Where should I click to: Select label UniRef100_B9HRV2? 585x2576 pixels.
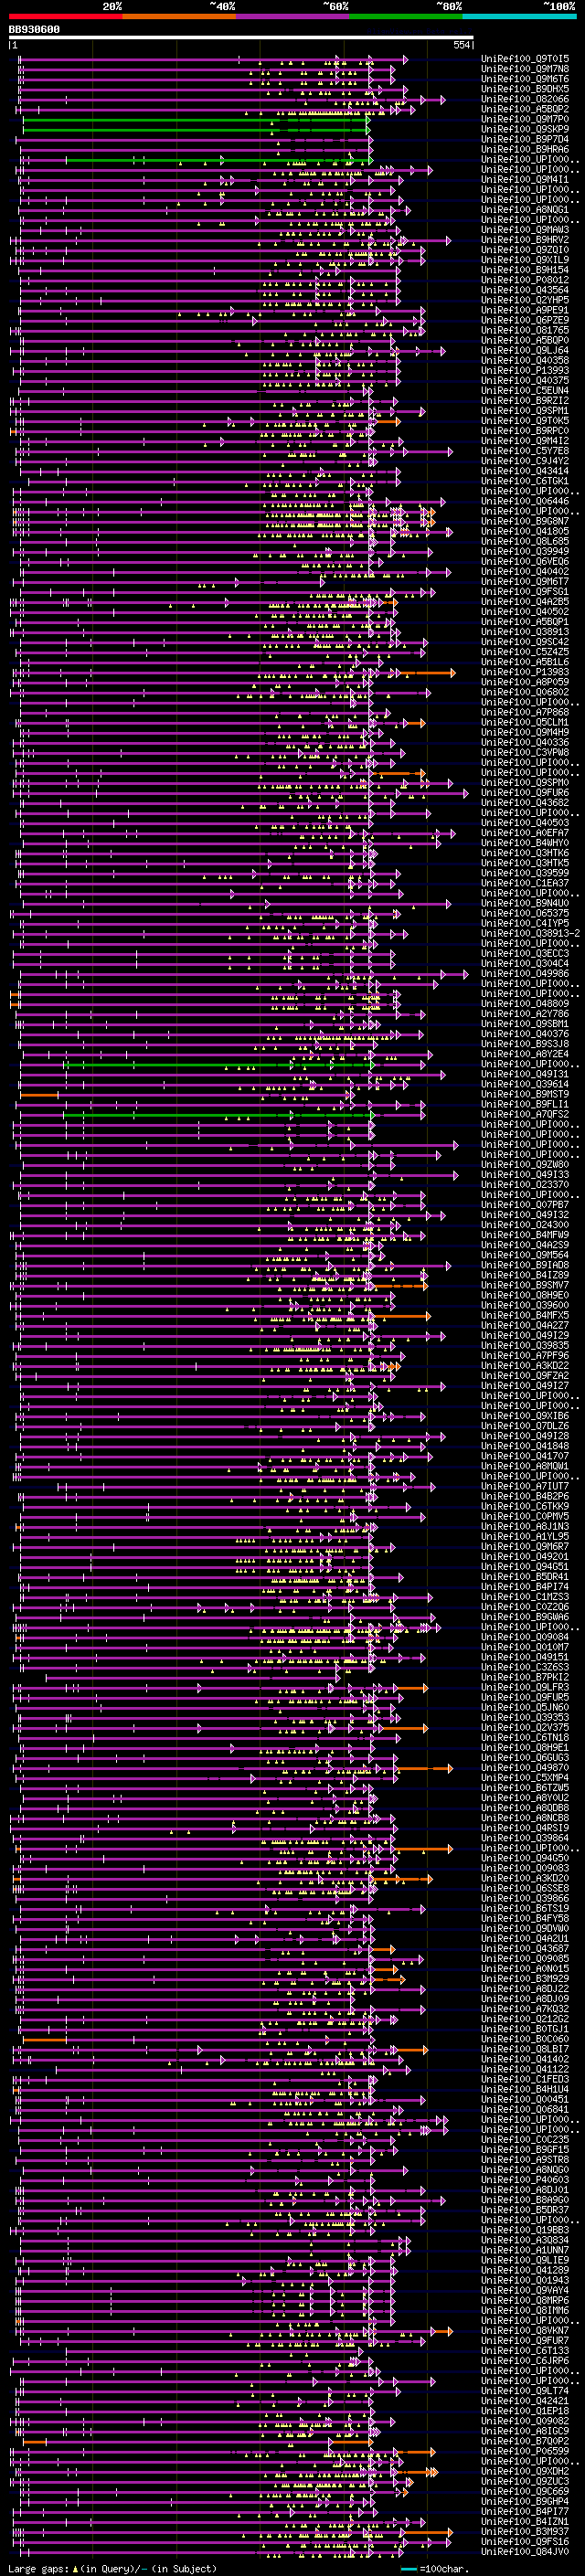tap(525, 239)
